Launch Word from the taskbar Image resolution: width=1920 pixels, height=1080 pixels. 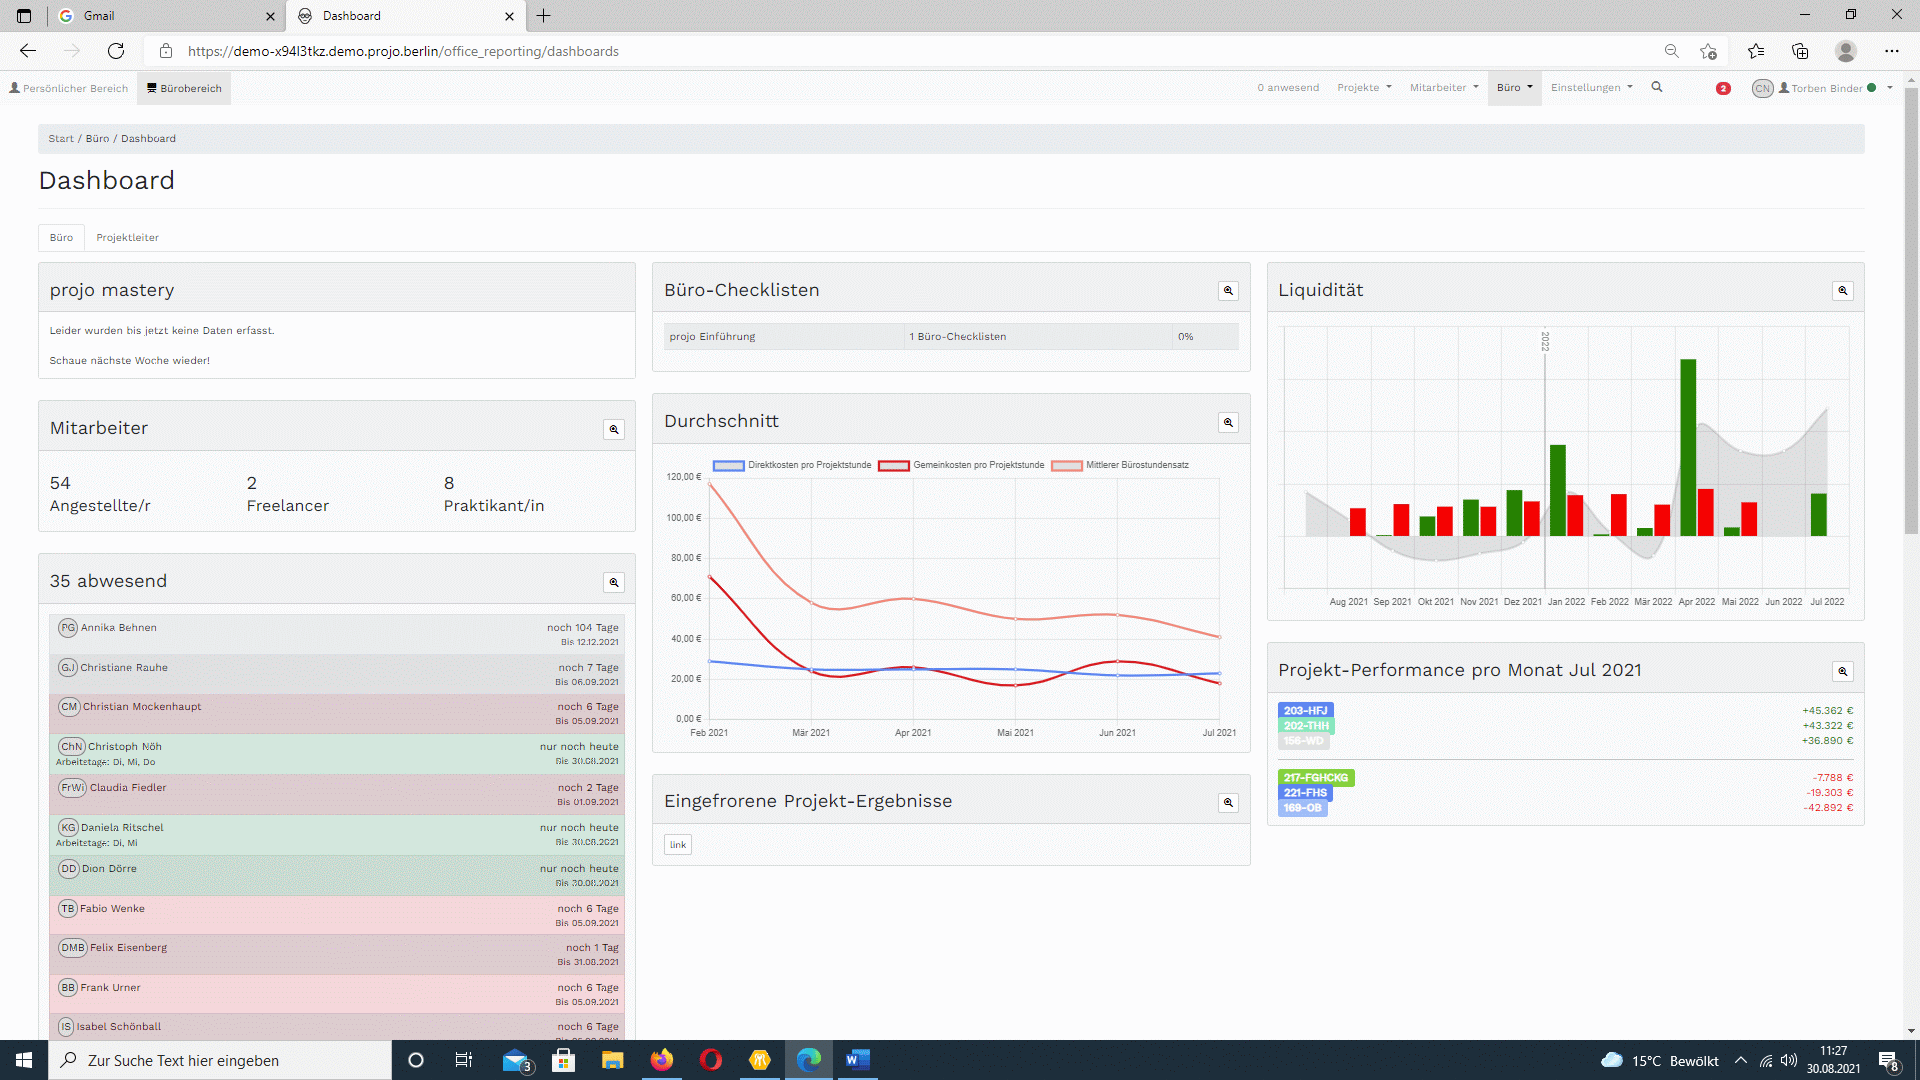click(856, 1060)
